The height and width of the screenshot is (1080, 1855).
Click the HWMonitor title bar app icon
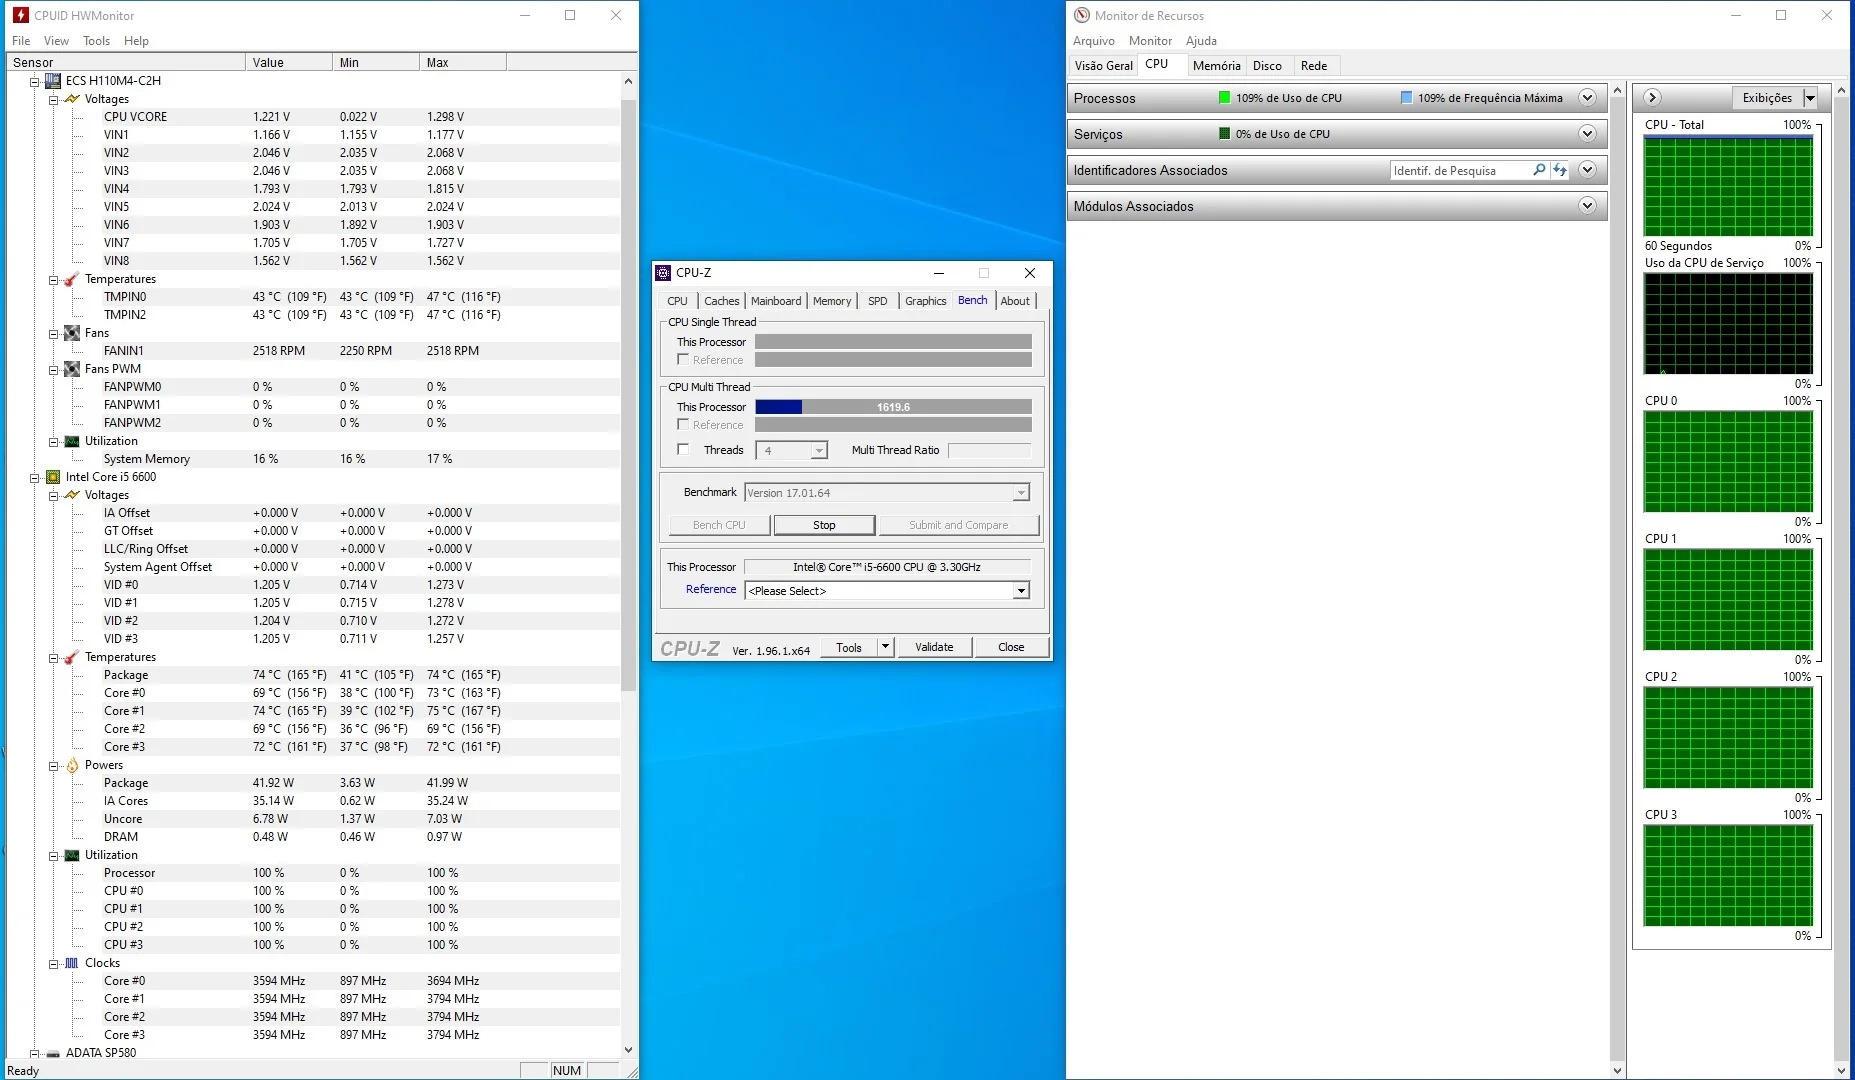tap(20, 15)
